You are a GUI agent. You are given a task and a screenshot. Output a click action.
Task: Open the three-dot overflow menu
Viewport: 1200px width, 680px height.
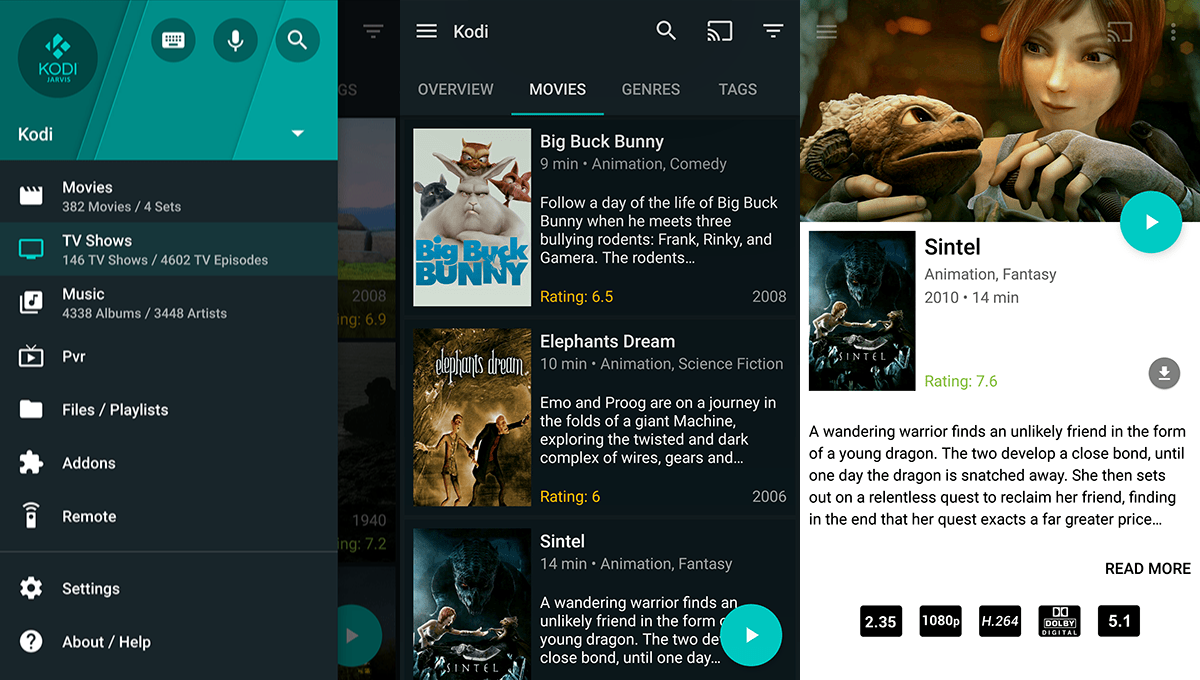(1173, 32)
